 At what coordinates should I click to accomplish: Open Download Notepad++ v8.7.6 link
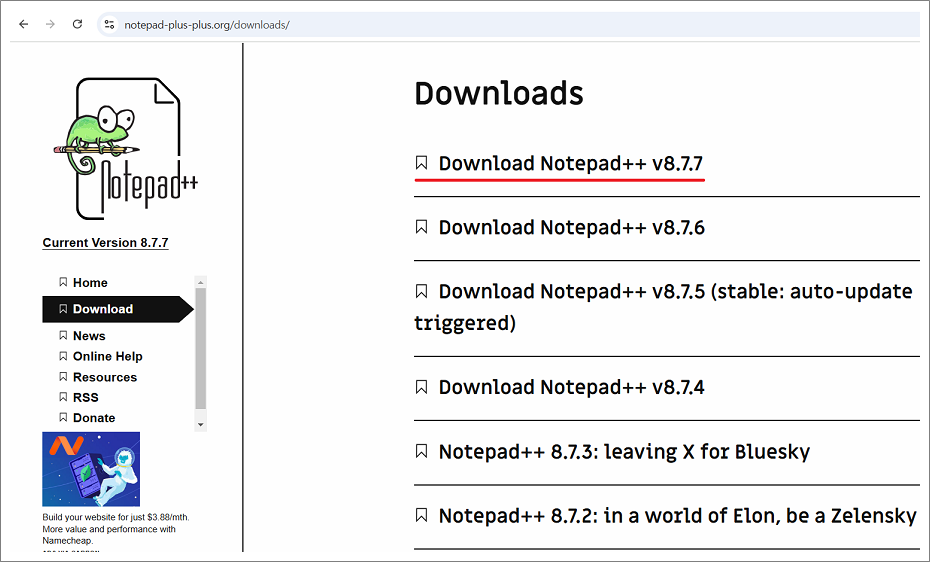point(571,227)
